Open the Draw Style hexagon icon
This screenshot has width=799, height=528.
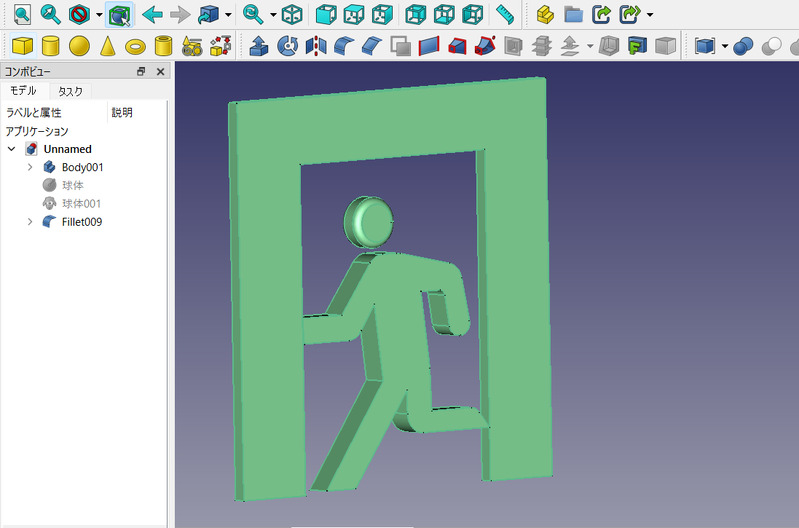pos(79,14)
